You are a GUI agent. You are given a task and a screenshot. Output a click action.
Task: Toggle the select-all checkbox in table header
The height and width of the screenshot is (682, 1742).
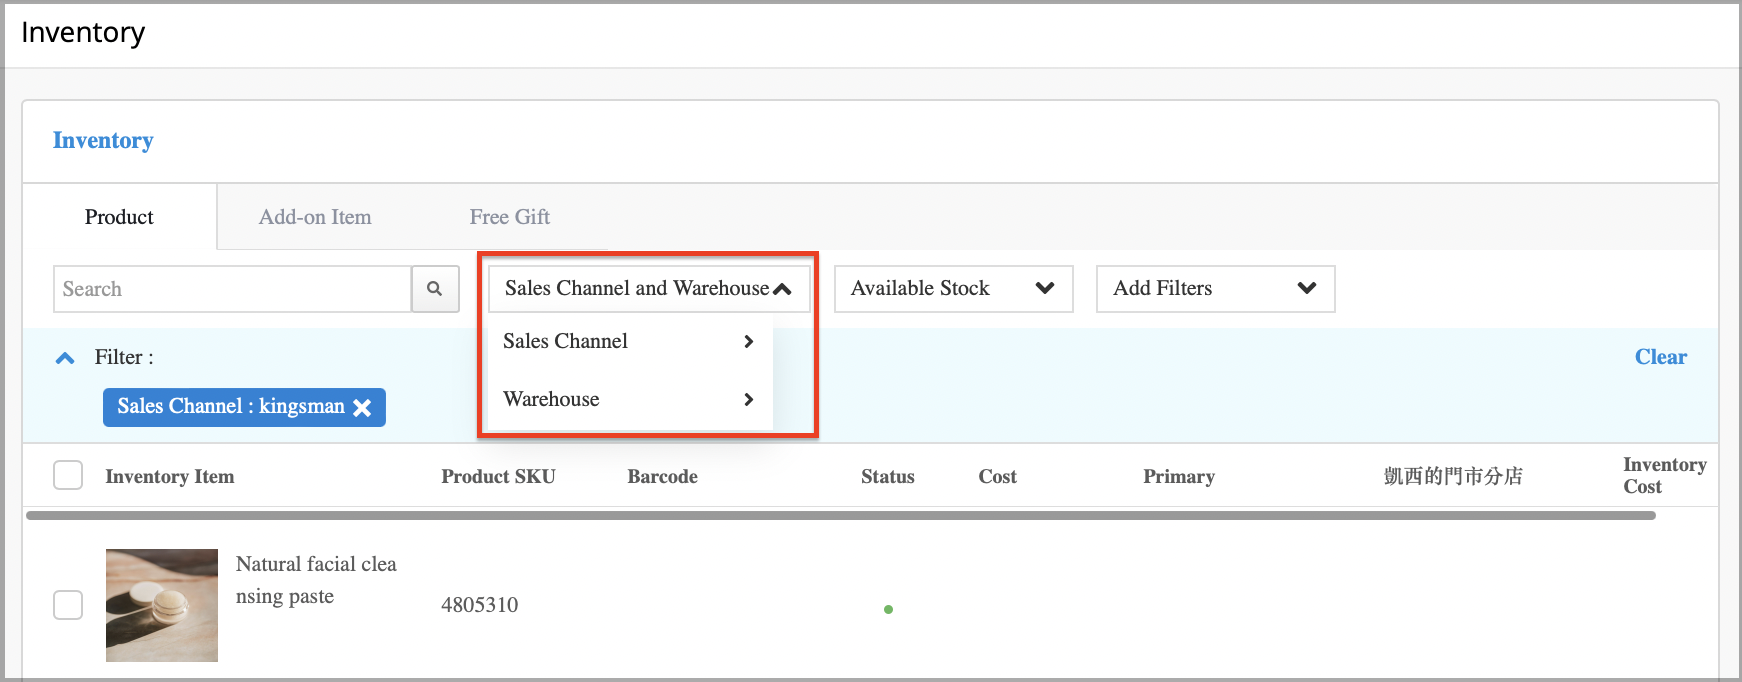click(x=68, y=475)
